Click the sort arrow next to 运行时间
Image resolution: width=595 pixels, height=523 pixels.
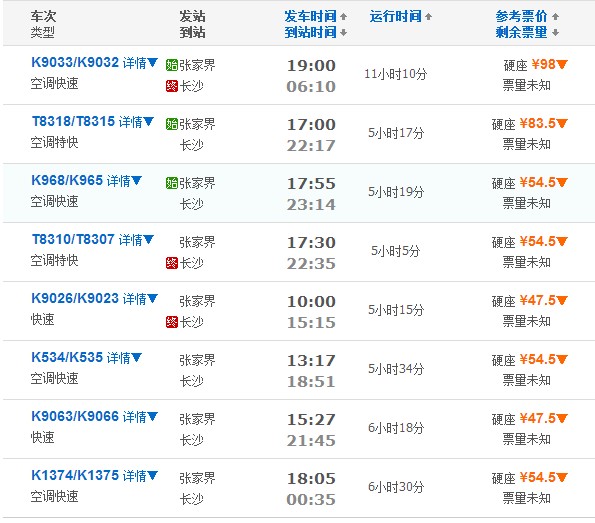[428, 16]
